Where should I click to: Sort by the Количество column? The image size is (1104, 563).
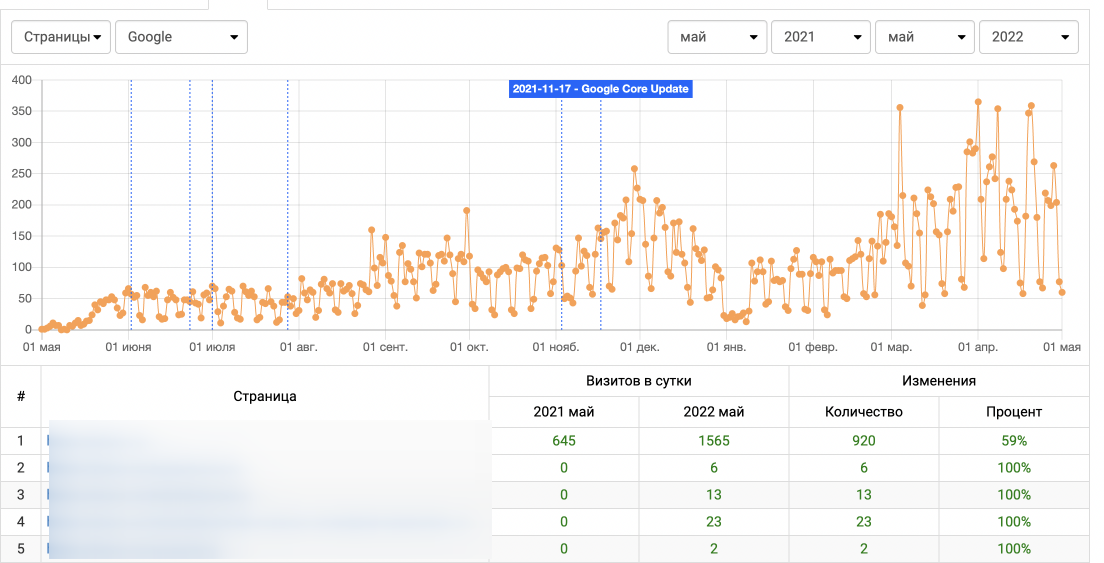(864, 412)
